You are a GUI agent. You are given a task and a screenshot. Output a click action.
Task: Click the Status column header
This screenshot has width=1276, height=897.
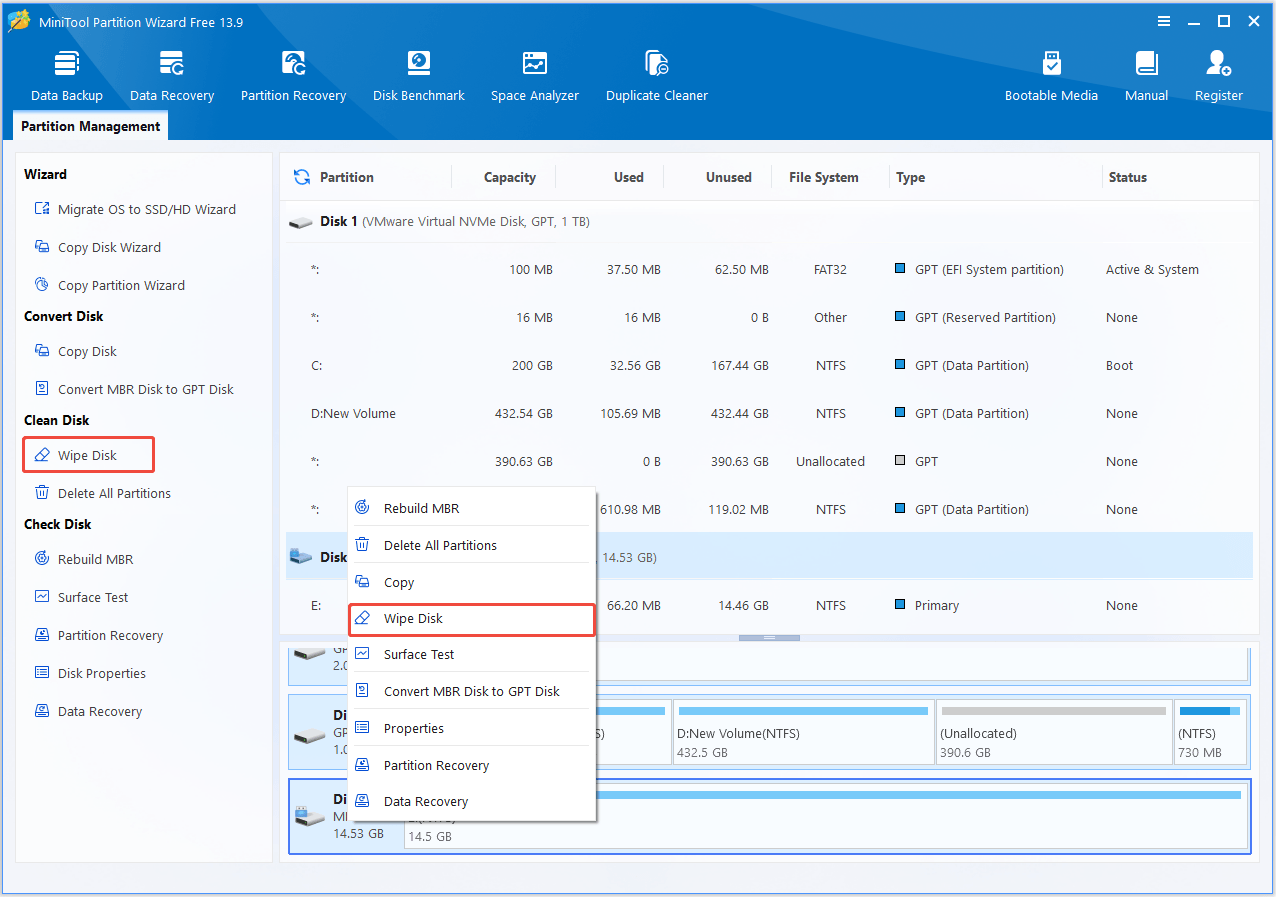(1127, 177)
